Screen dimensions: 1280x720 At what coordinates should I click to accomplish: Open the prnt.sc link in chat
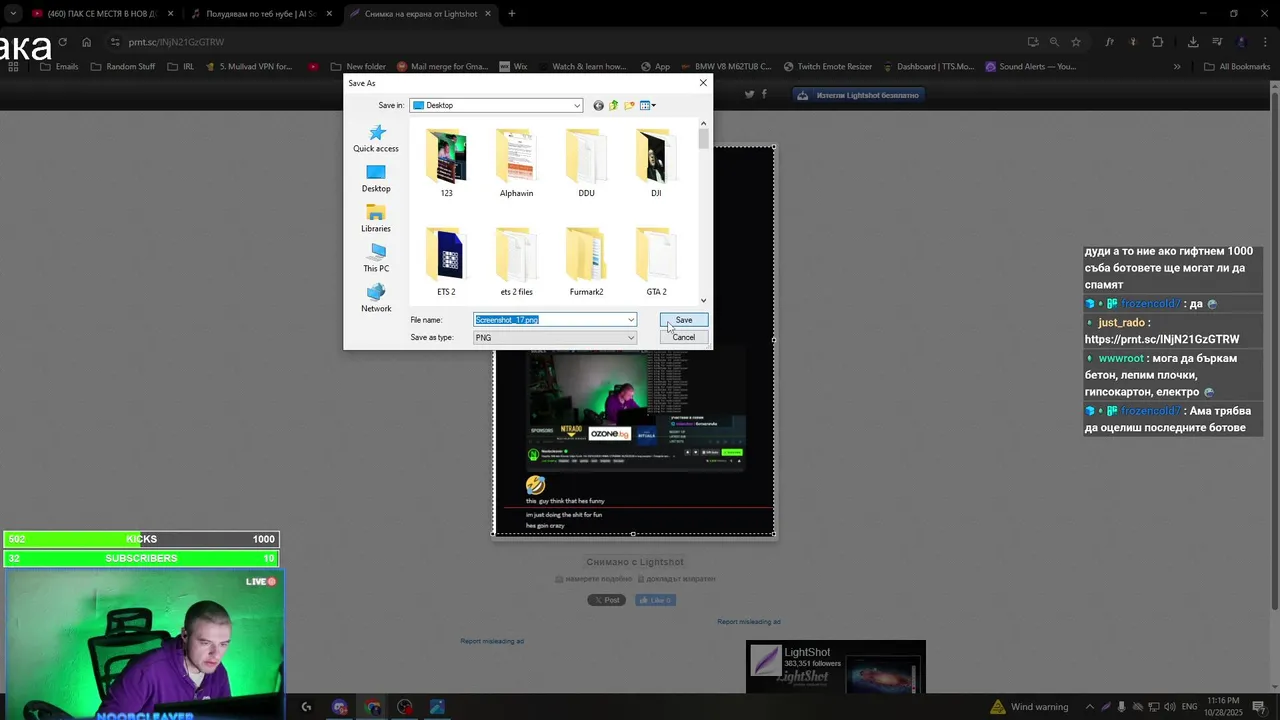pos(1162,339)
